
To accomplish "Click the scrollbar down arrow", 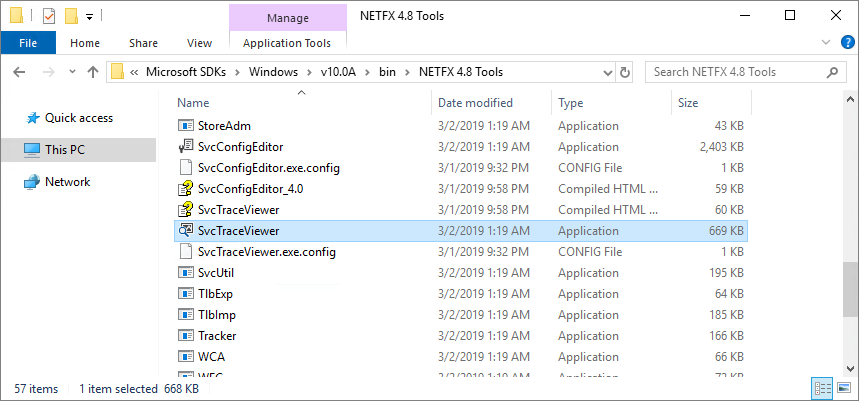I will pyautogui.click(x=850, y=368).
